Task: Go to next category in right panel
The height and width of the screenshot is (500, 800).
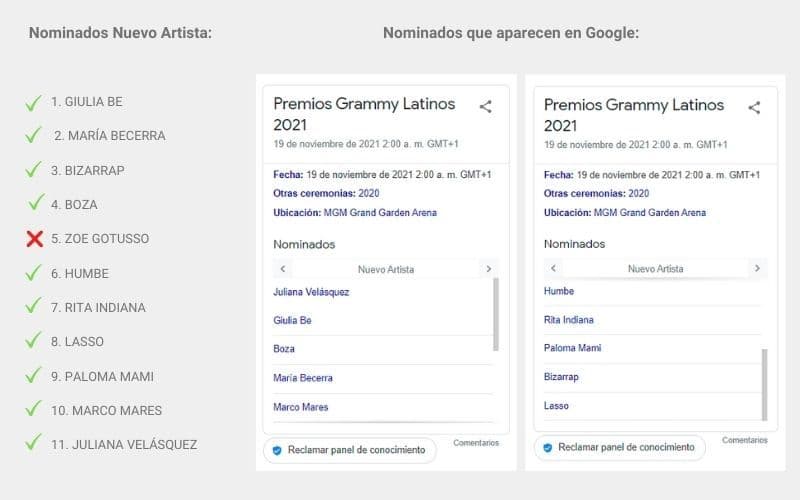Action: pyautogui.click(x=757, y=268)
